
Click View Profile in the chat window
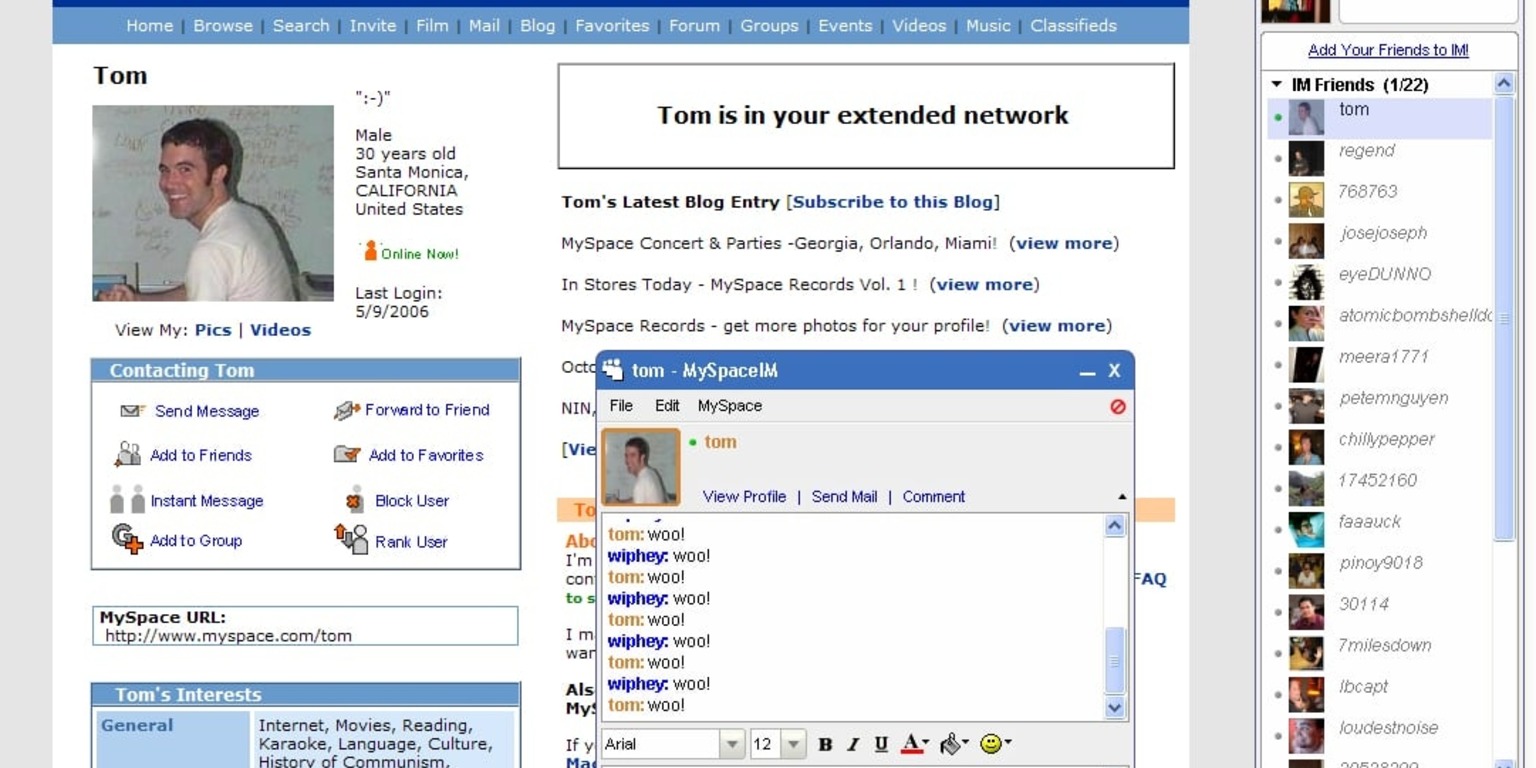click(x=744, y=497)
